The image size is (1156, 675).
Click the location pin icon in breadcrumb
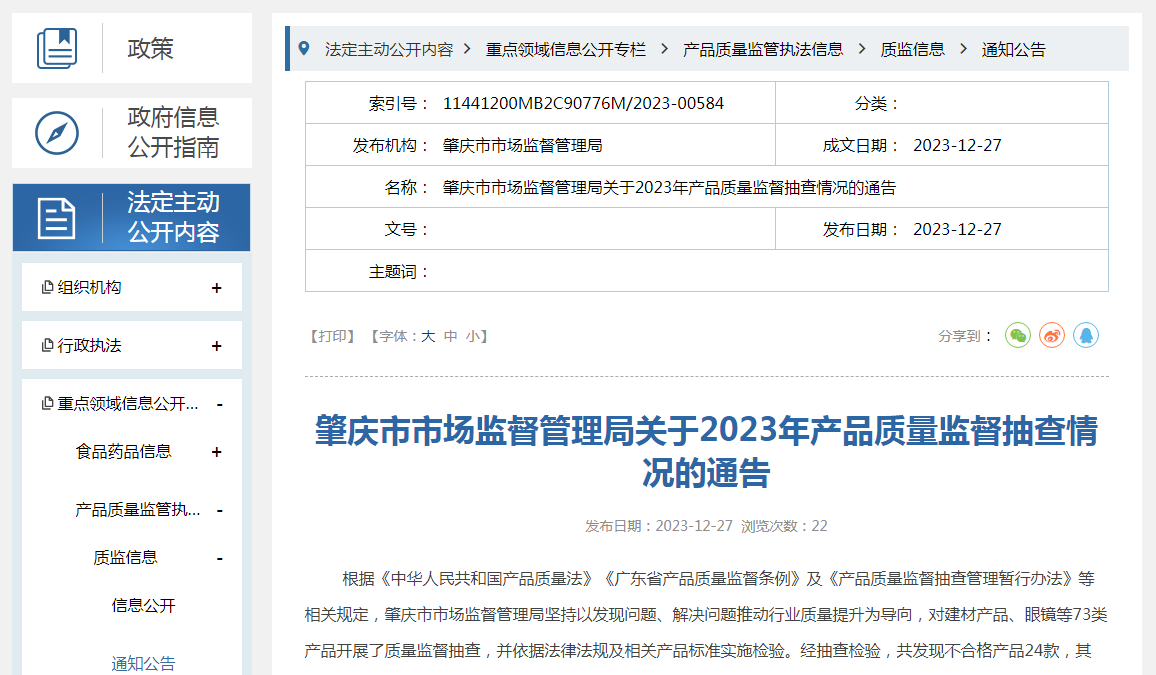point(304,49)
